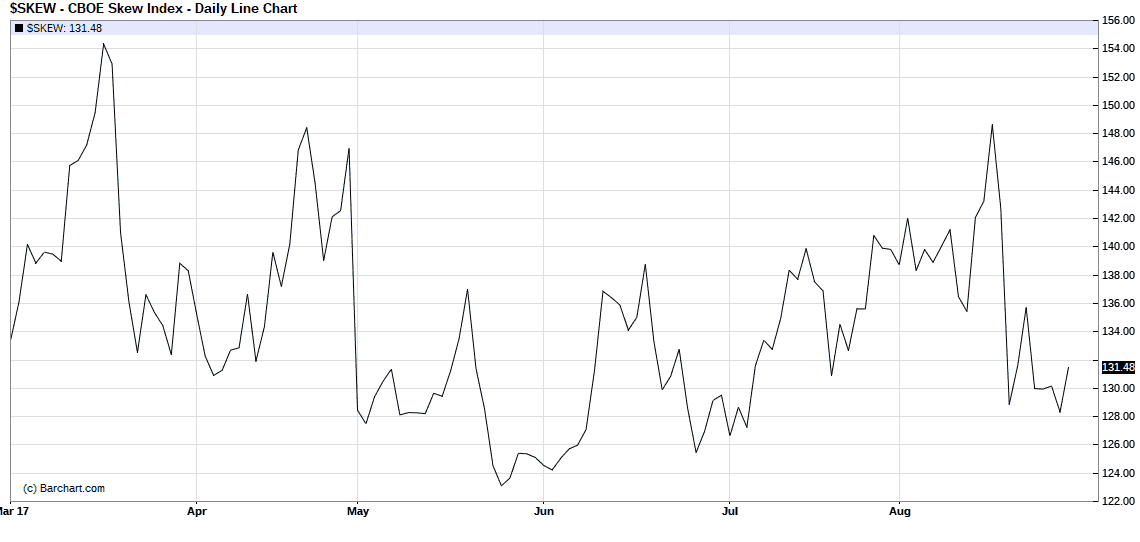Click the 156.00 price axis label
Screen dimensions: 1140x542
pos(1118,20)
